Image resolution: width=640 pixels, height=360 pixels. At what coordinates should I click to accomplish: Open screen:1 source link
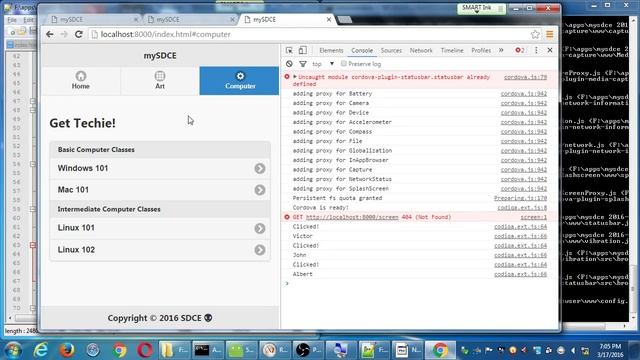pos(533,217)
